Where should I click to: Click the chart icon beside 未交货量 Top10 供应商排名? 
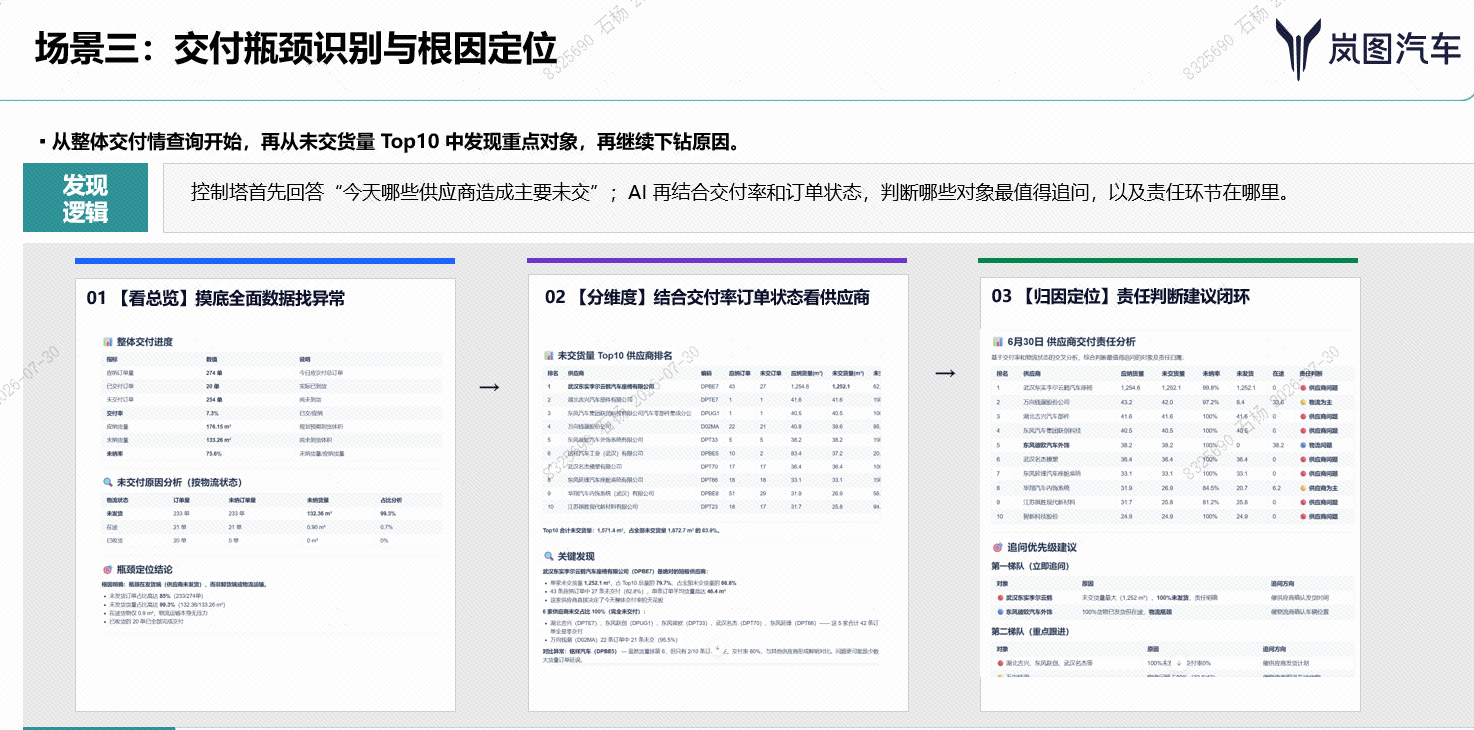(548, 355)
